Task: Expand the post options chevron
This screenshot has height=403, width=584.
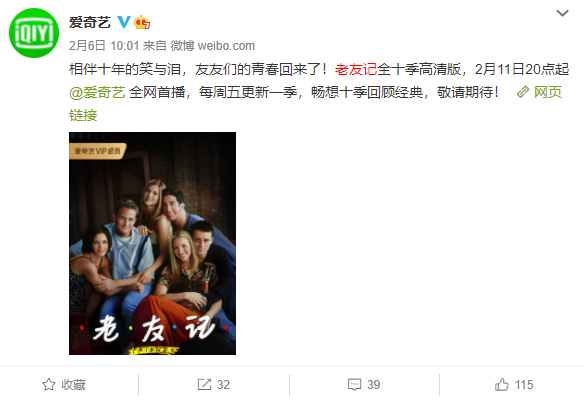Action: click(x=562, y=13)
